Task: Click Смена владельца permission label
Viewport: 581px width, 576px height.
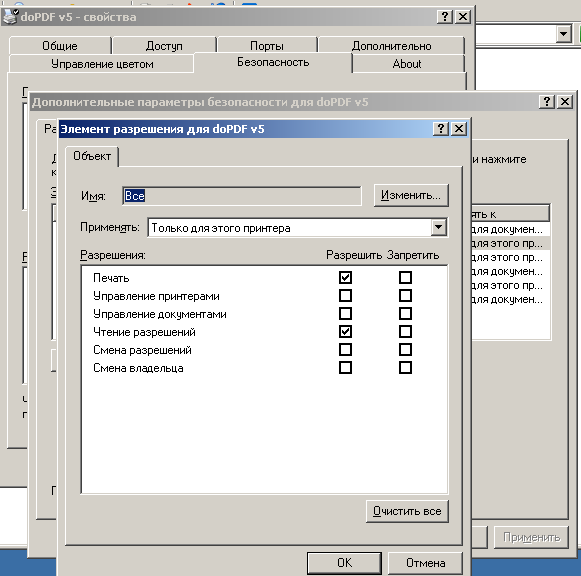Action: (138, 368)
